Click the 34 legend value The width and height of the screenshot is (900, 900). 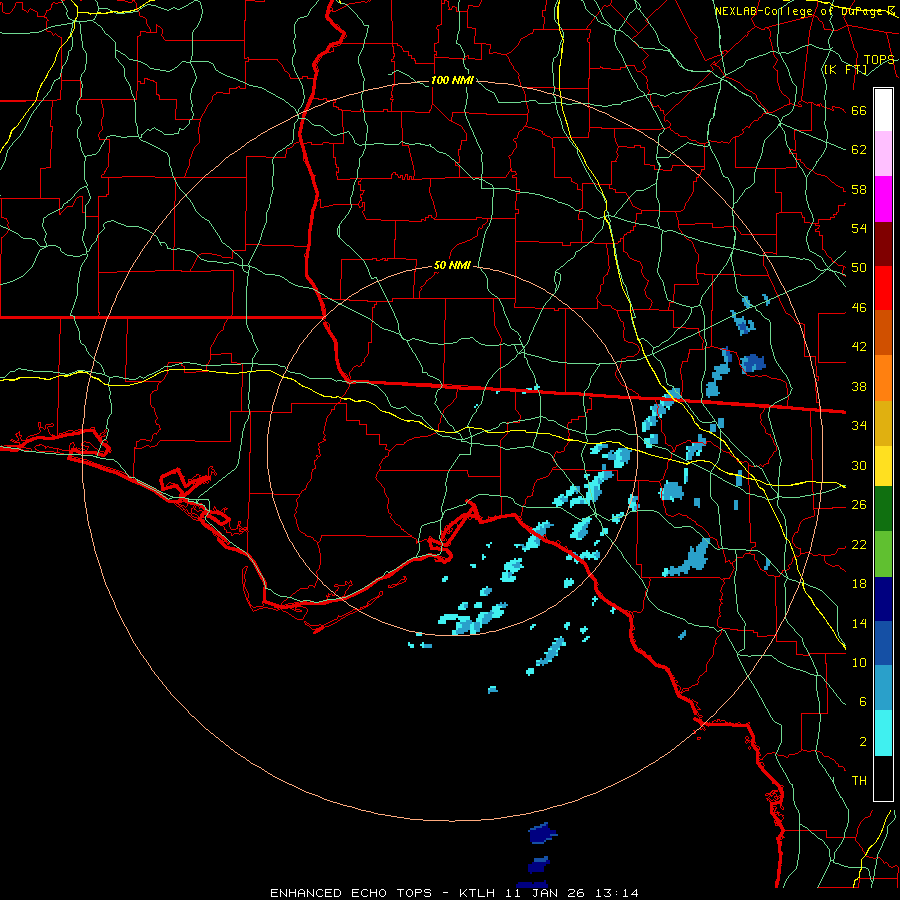tap(859, 426)
